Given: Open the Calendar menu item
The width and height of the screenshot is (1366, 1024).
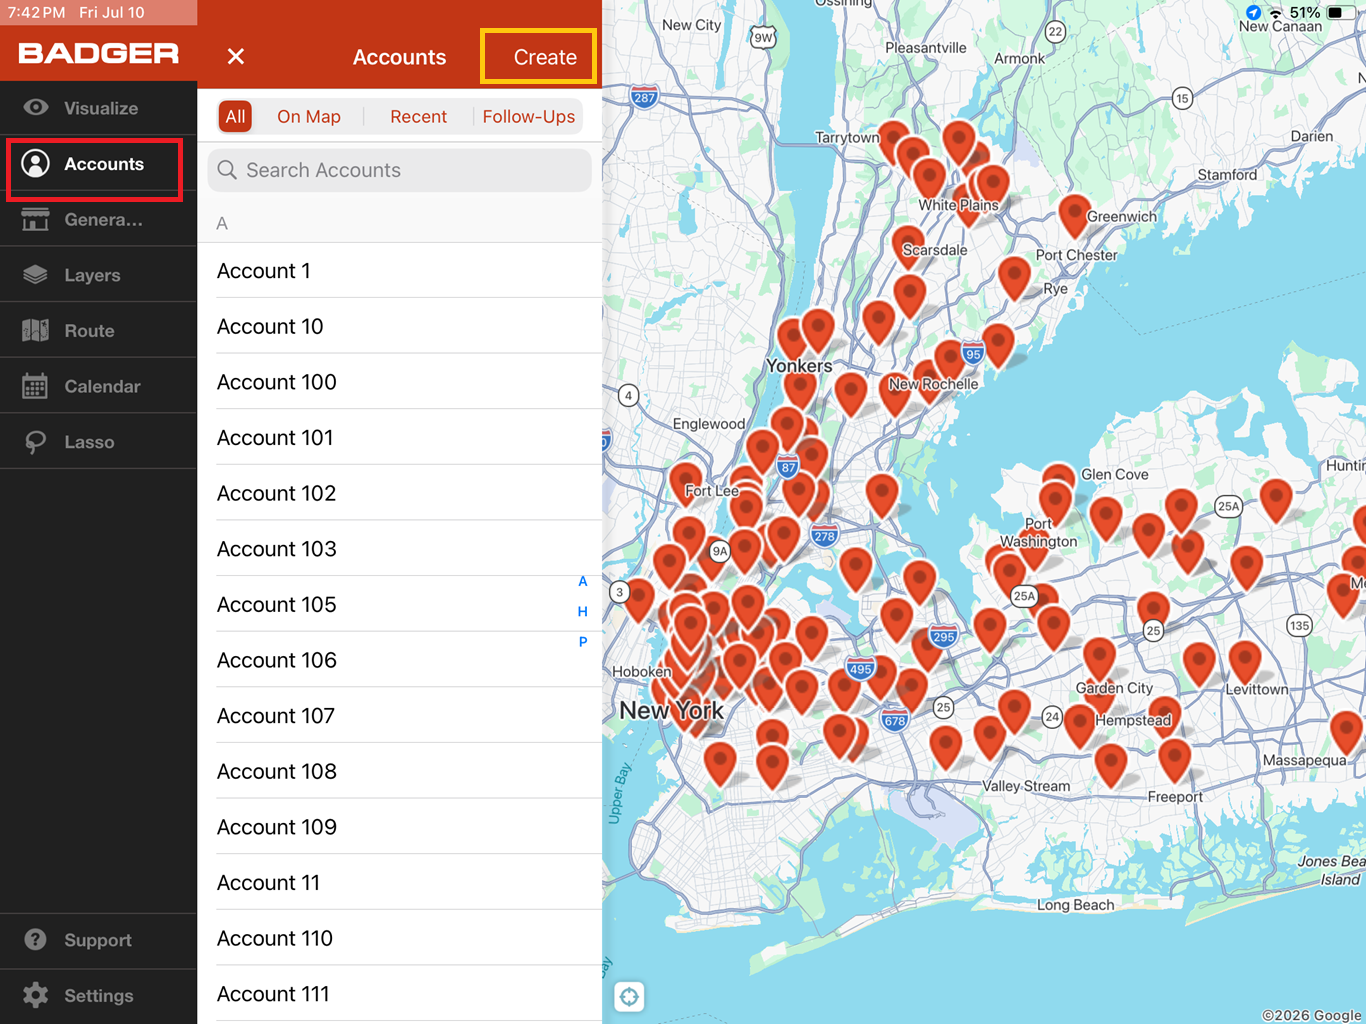Looking at the screenshot, I should coord(98,386).
